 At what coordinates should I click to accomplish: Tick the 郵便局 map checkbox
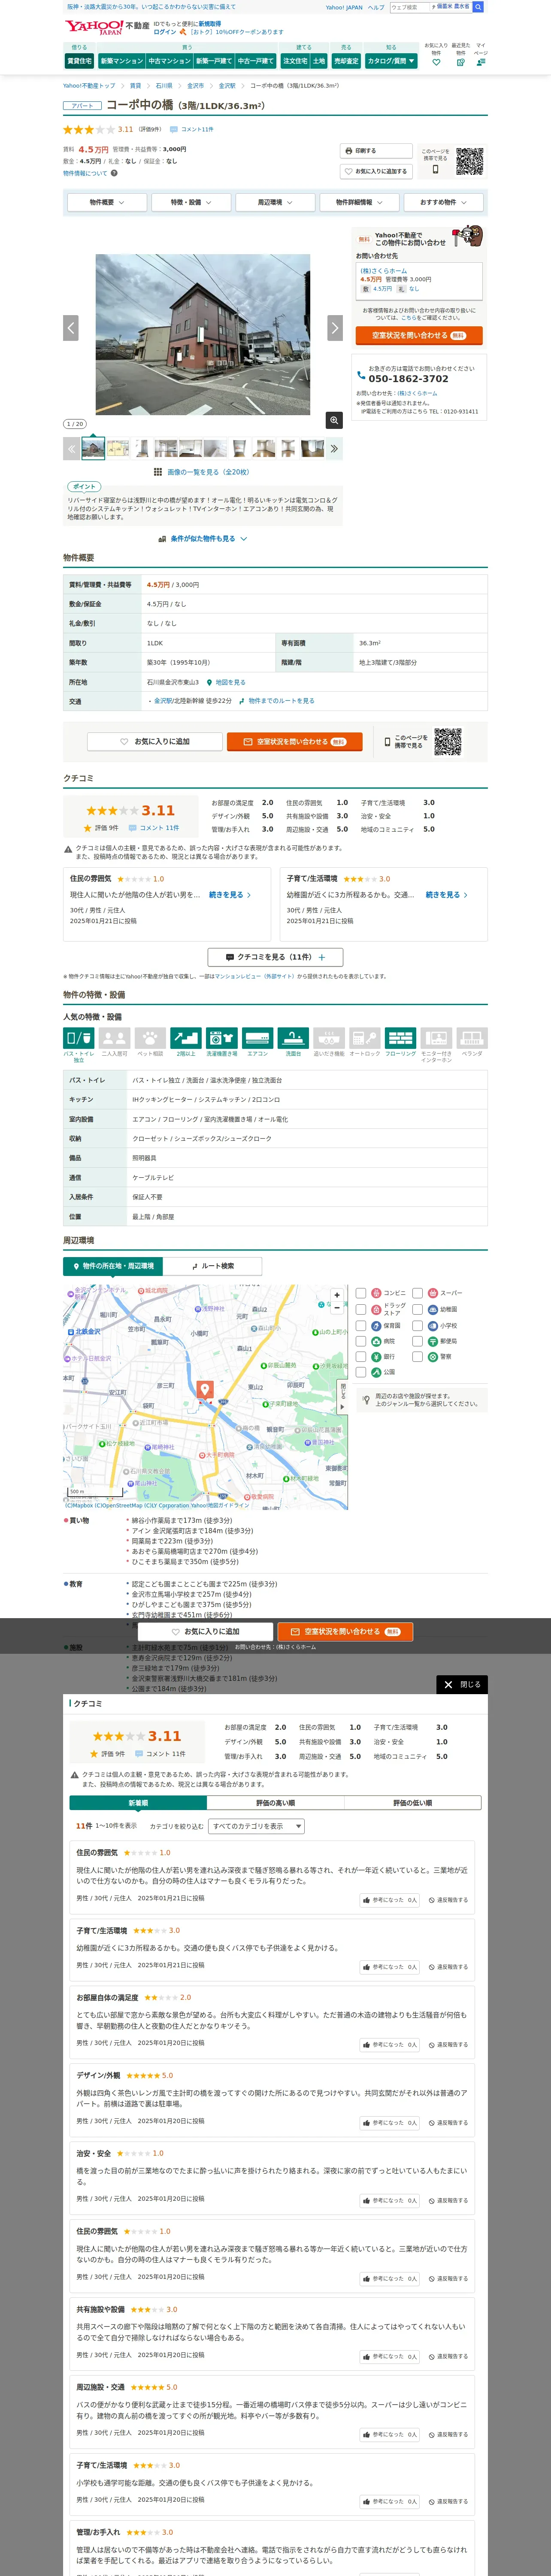point(418,1341)
